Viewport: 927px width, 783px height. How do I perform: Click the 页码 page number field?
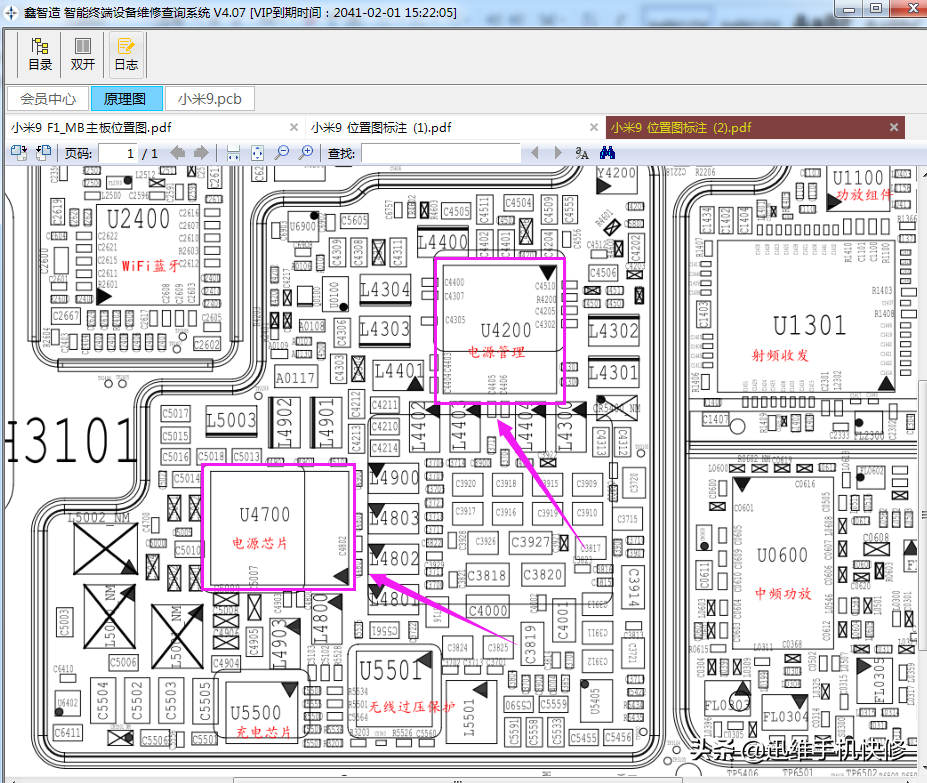(x=118, y=154)
